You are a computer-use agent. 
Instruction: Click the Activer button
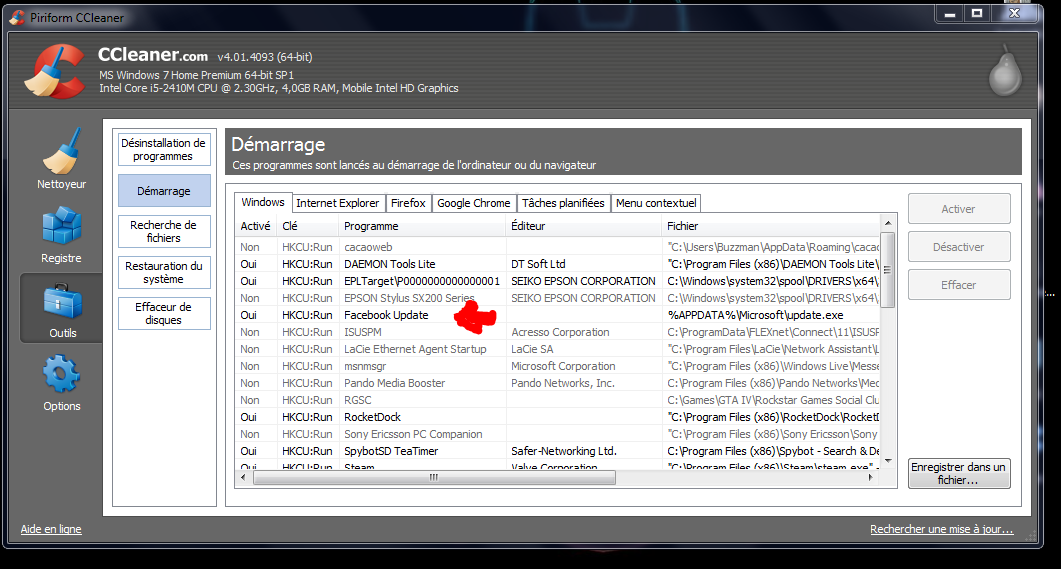coord(959,209)
